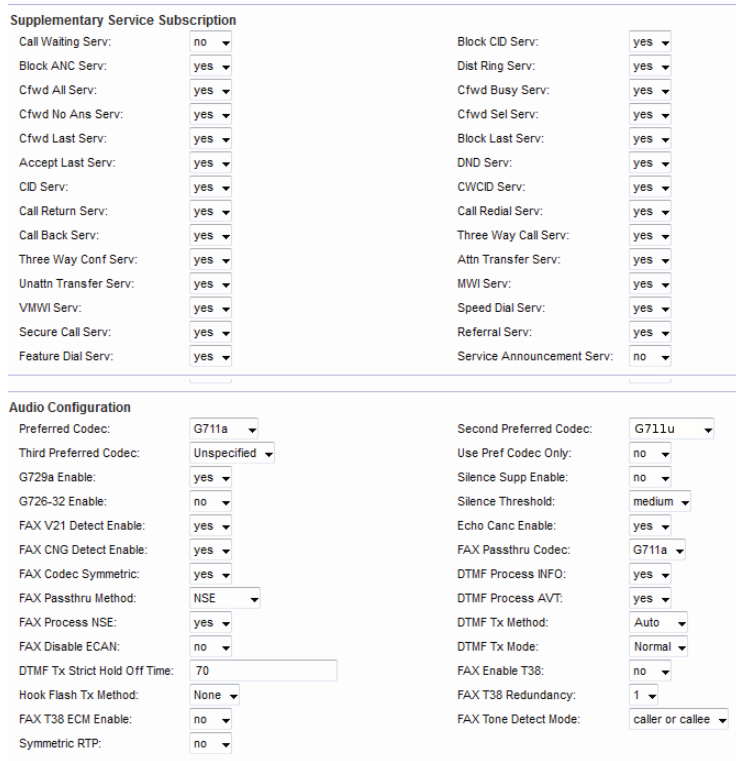Open the Preferred Codec dropdown
The height and width of the screenshot is (761, 736).
click(x=225, y=429)
